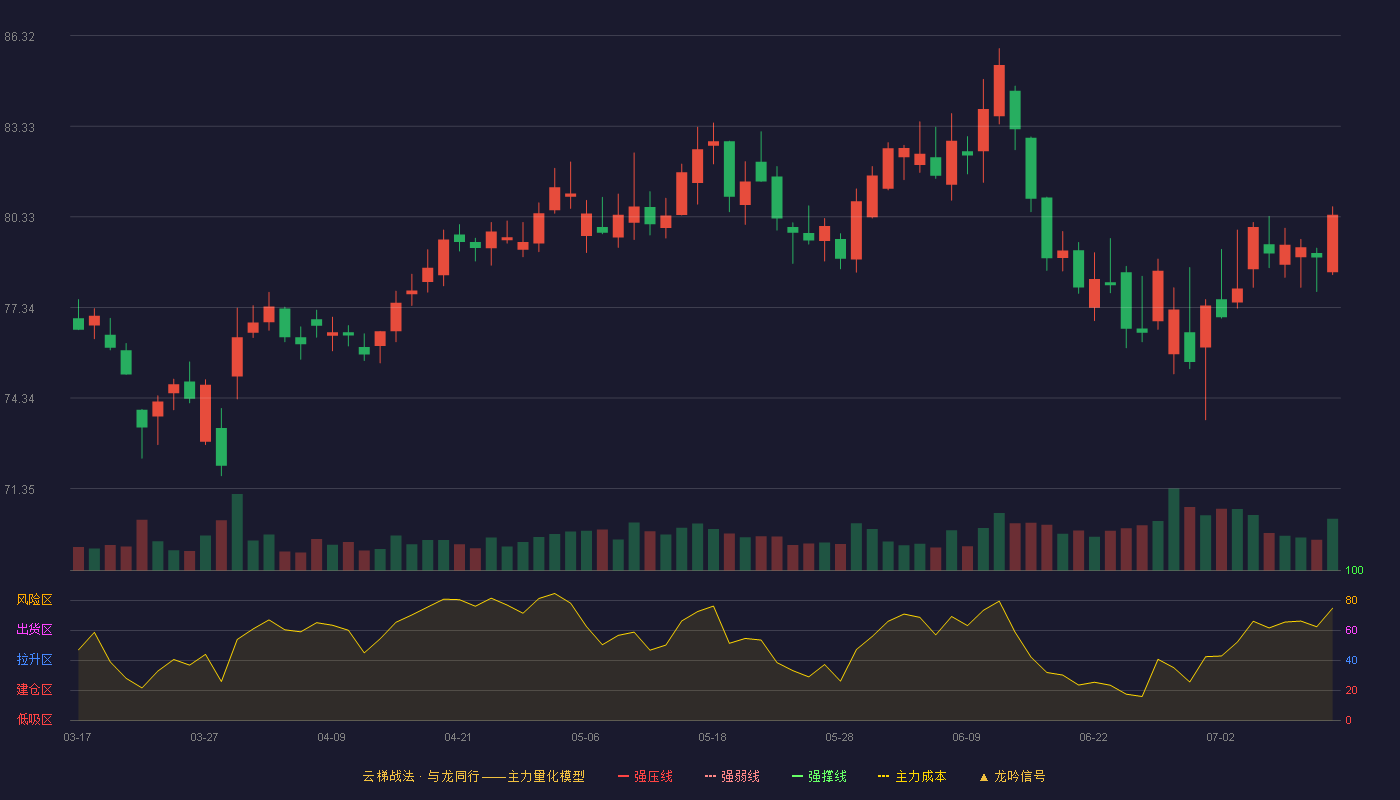Hide the 强压线 series via legend label

pos(653,776)
